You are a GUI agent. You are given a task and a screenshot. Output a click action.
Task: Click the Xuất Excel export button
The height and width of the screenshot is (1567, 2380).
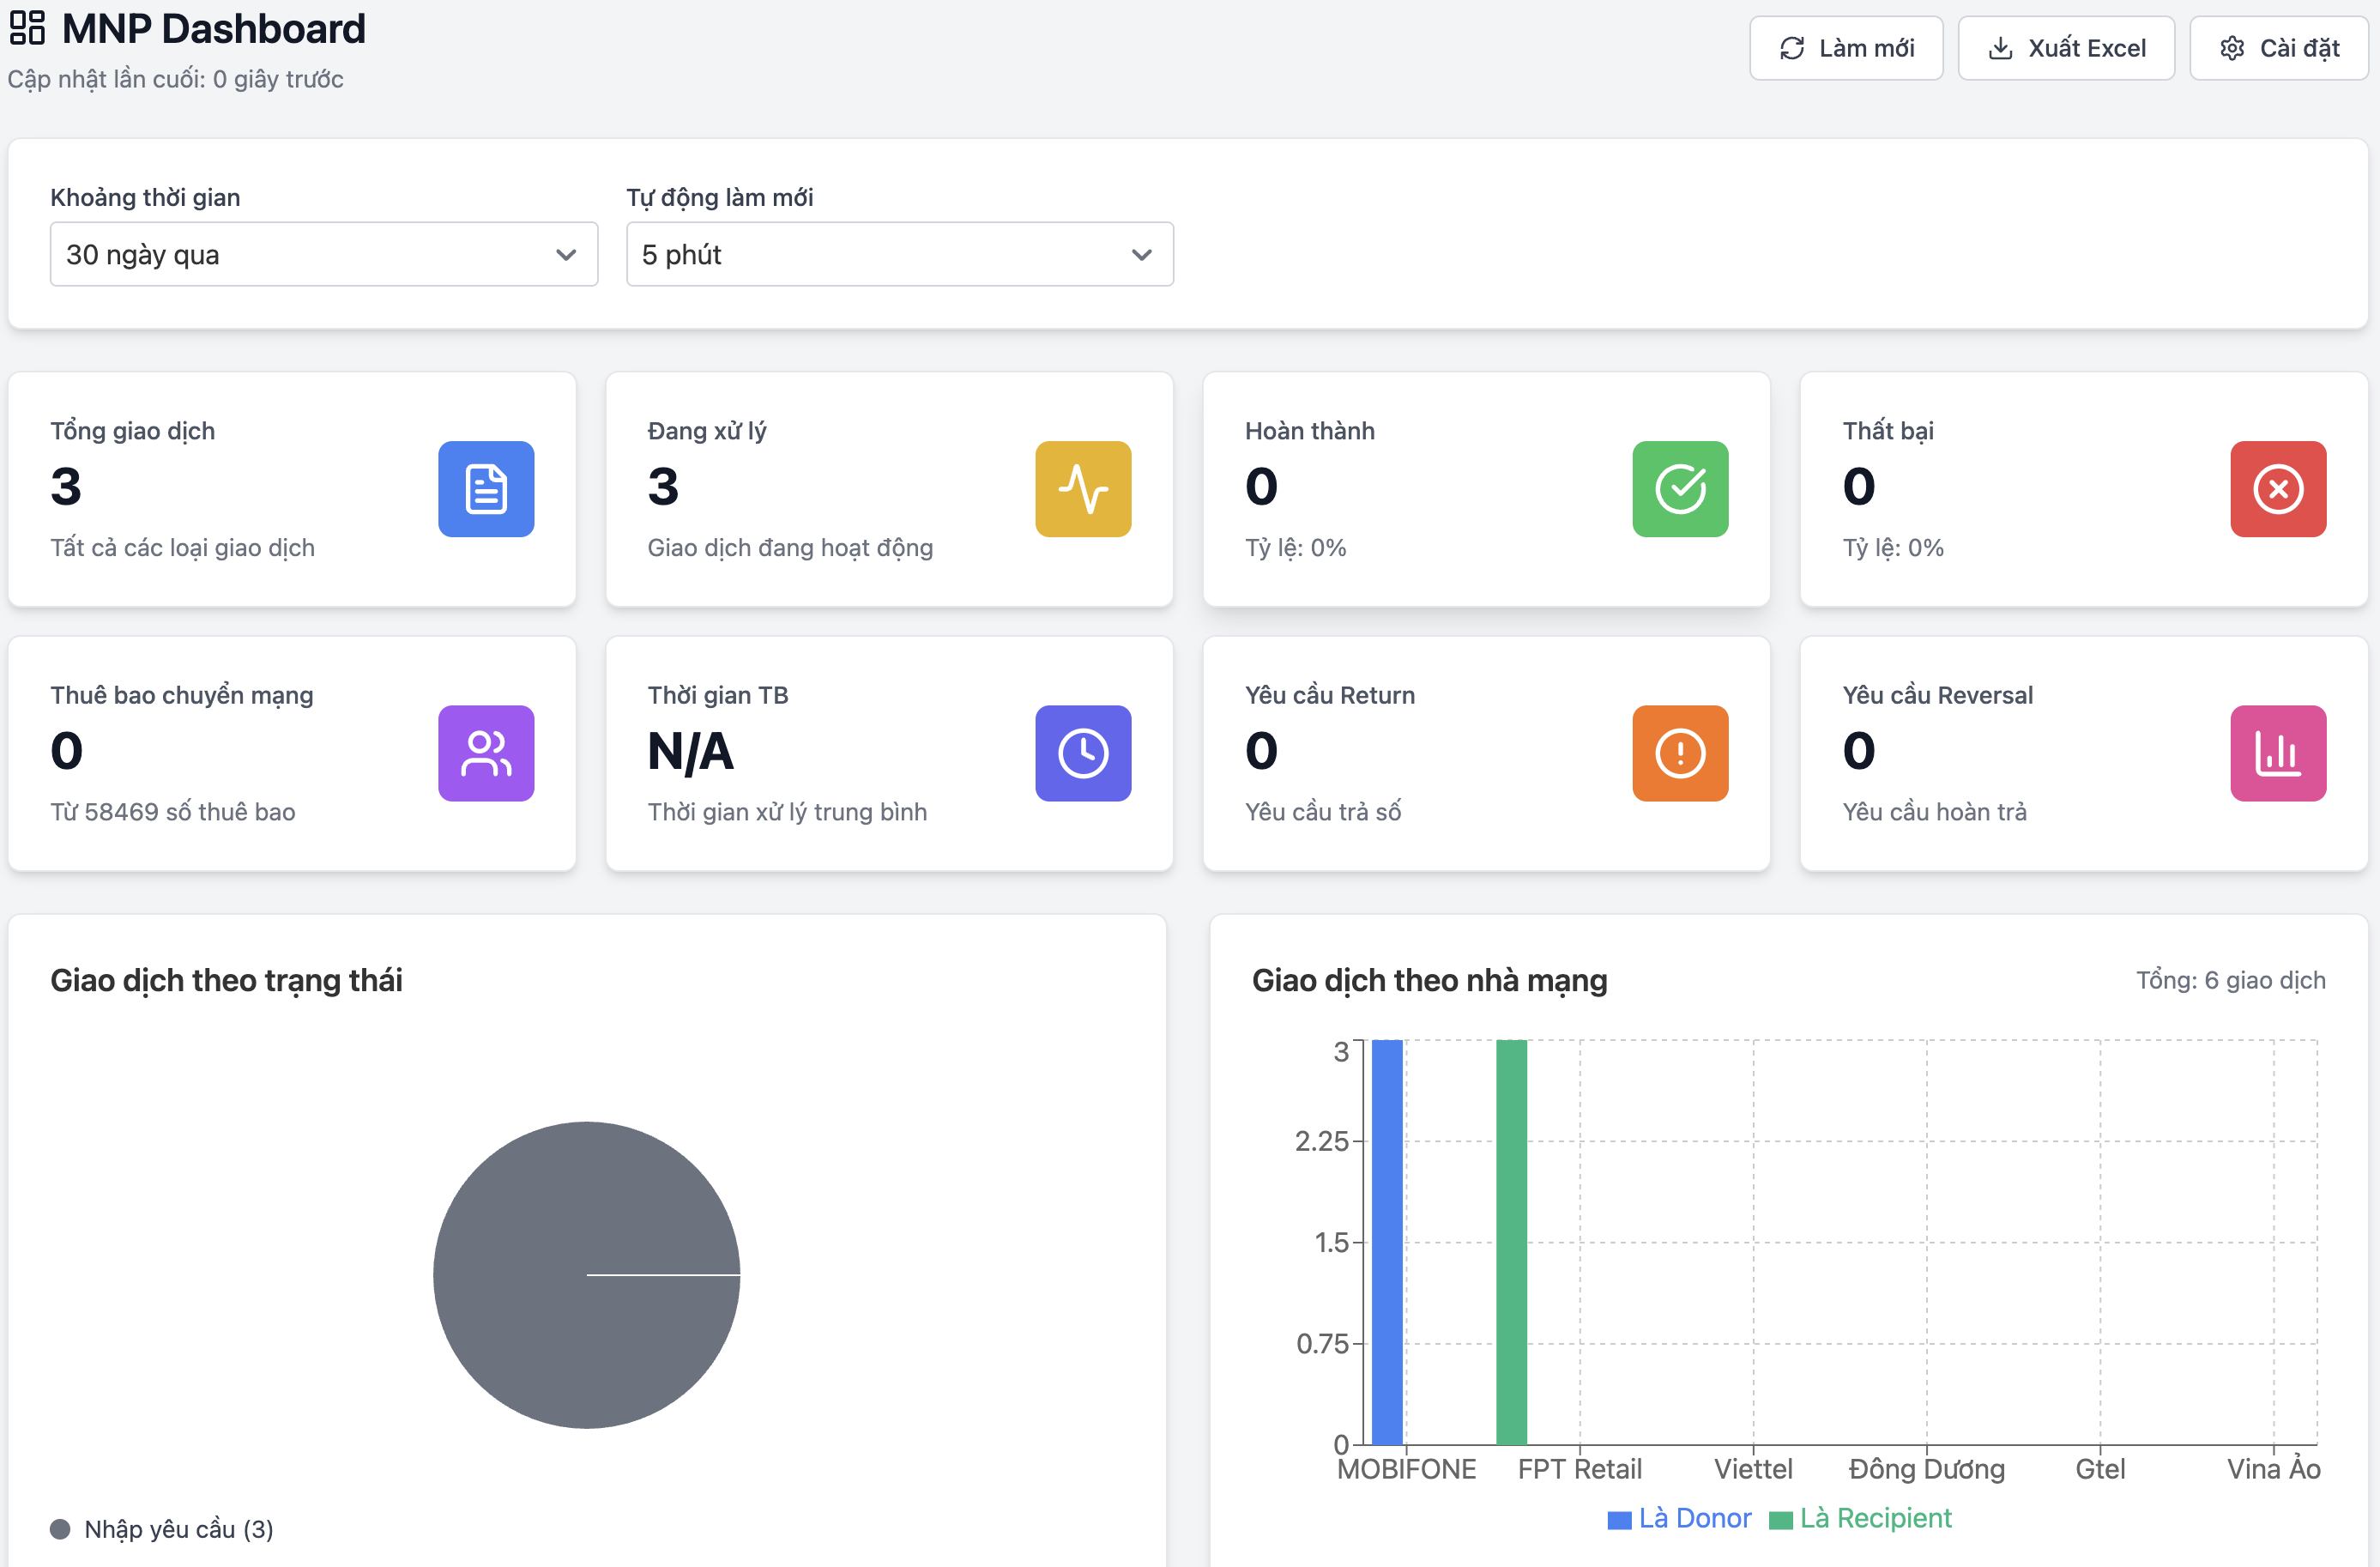pyautogui.click(x=2065, y=48)
